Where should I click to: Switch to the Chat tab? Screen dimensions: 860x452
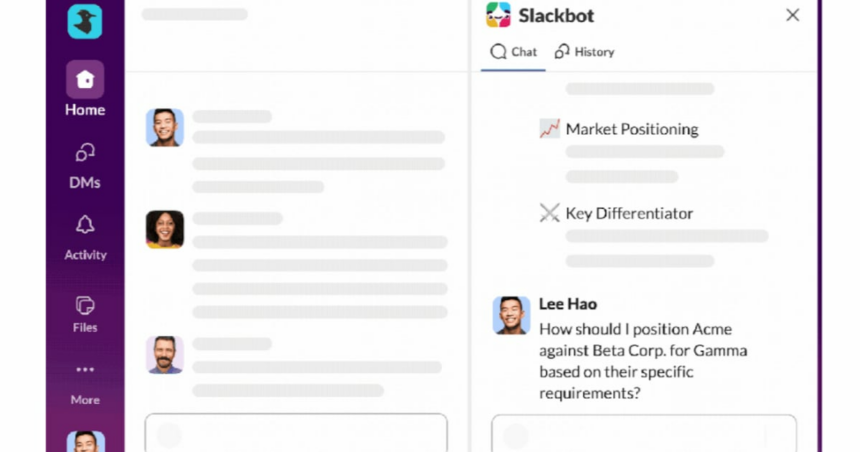tap(513, 52)
